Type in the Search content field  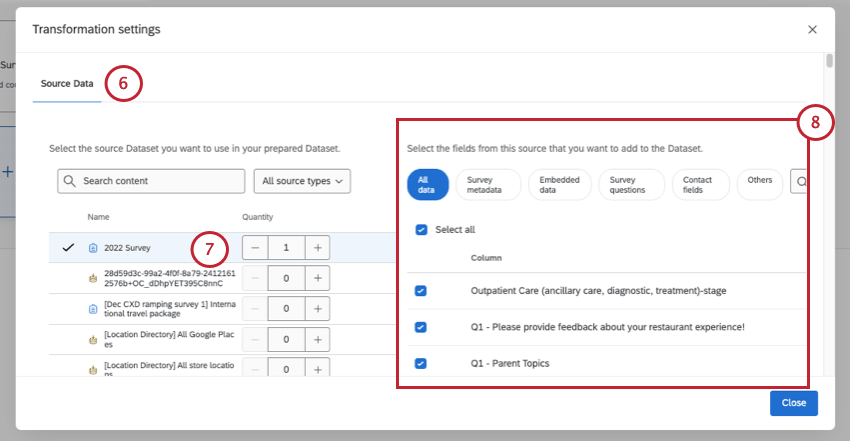160,181
